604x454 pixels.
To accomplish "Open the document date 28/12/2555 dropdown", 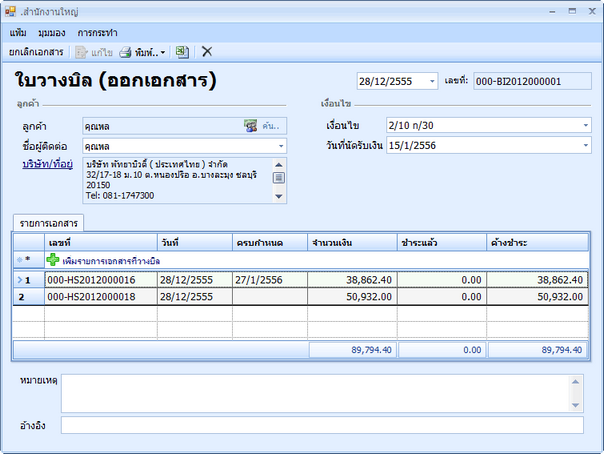I will (432, 81).
